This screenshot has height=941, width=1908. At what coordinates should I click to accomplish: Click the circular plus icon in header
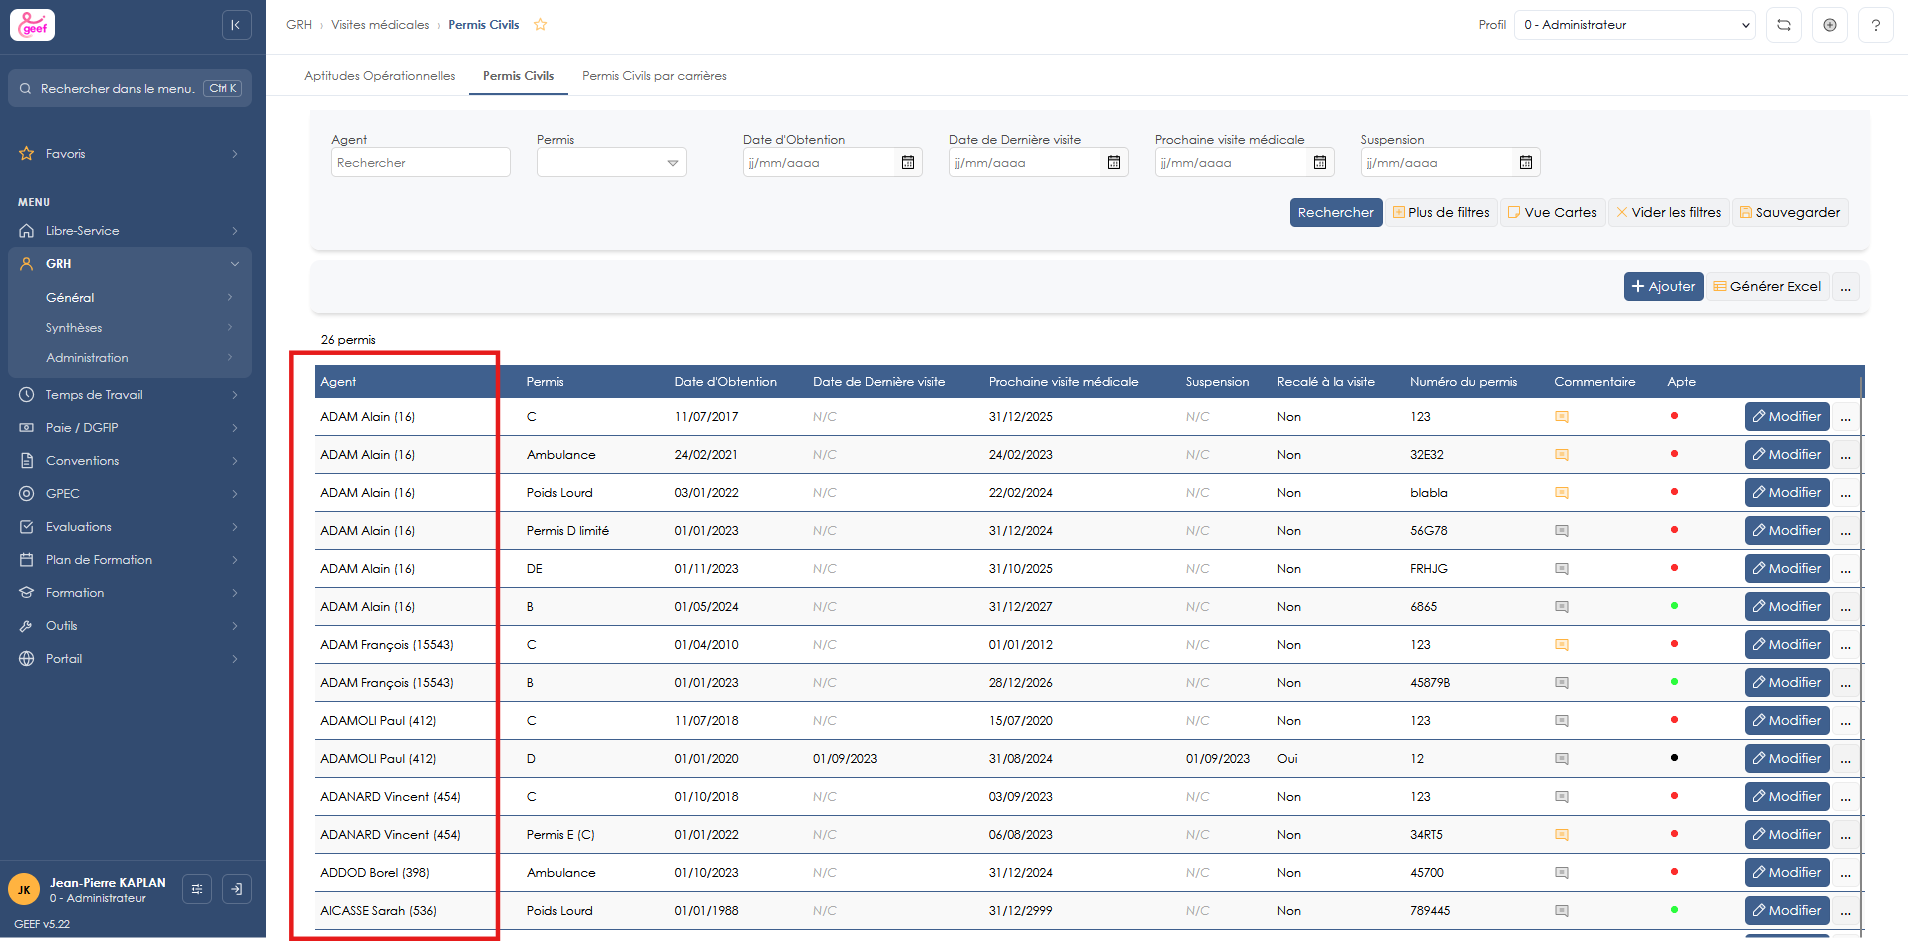pos(1830,25)
